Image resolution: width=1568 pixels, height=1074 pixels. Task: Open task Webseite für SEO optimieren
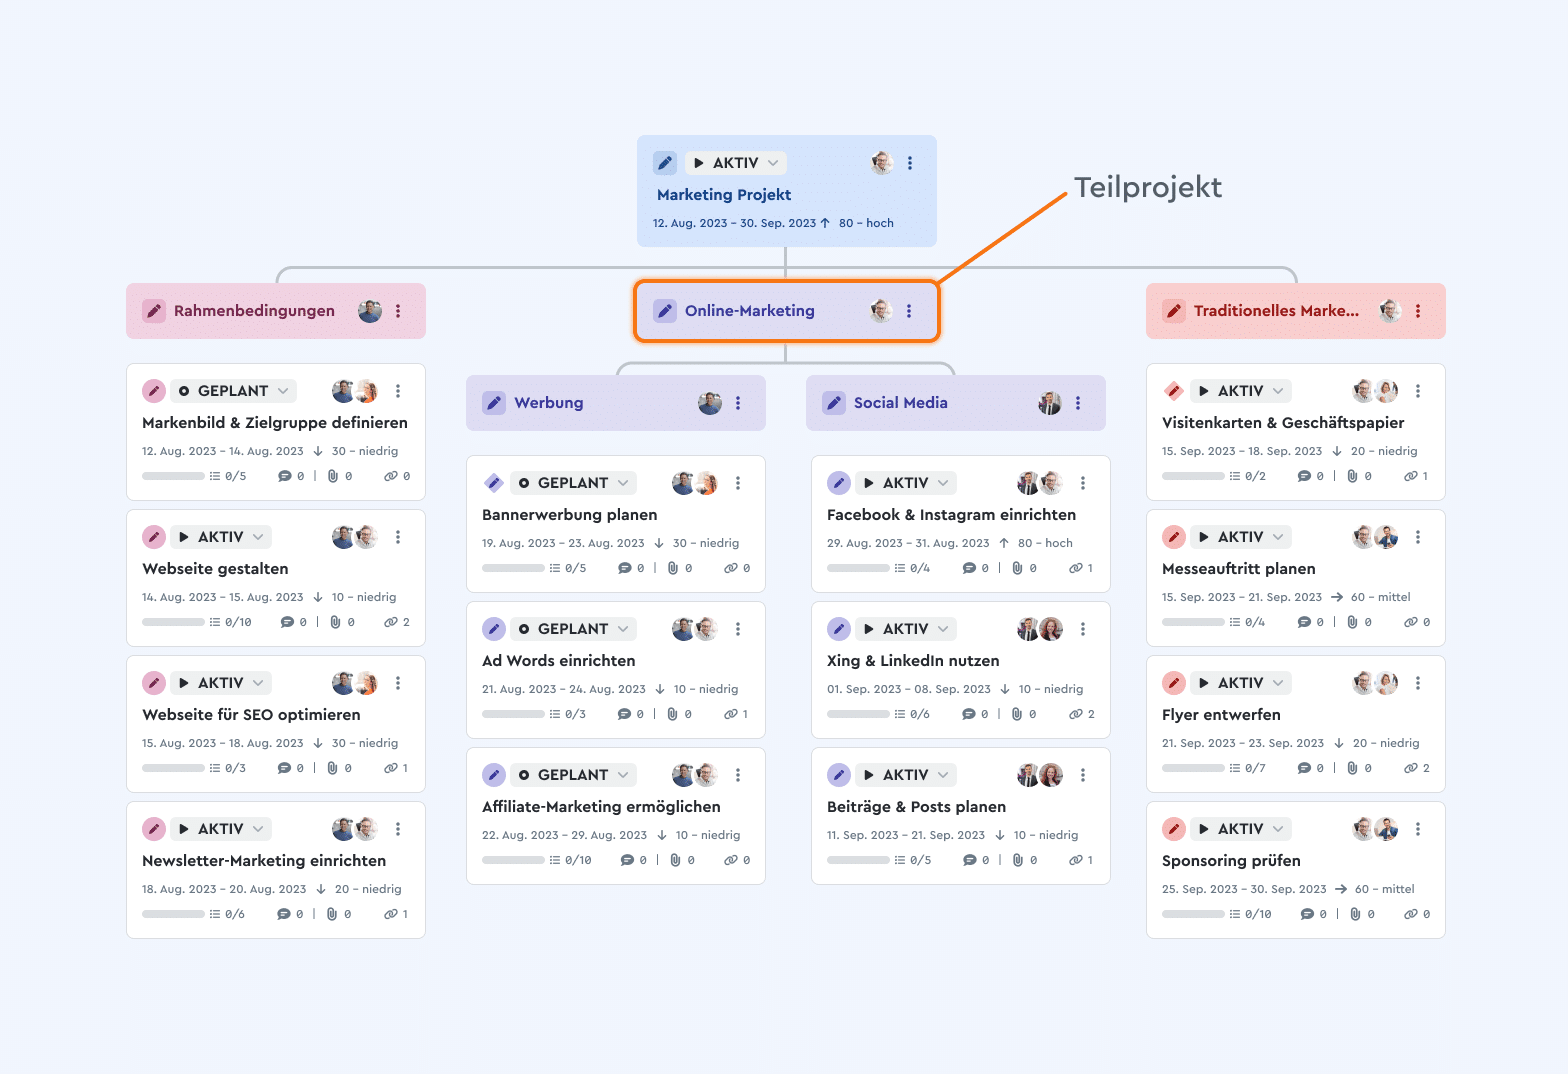point(251,715)
